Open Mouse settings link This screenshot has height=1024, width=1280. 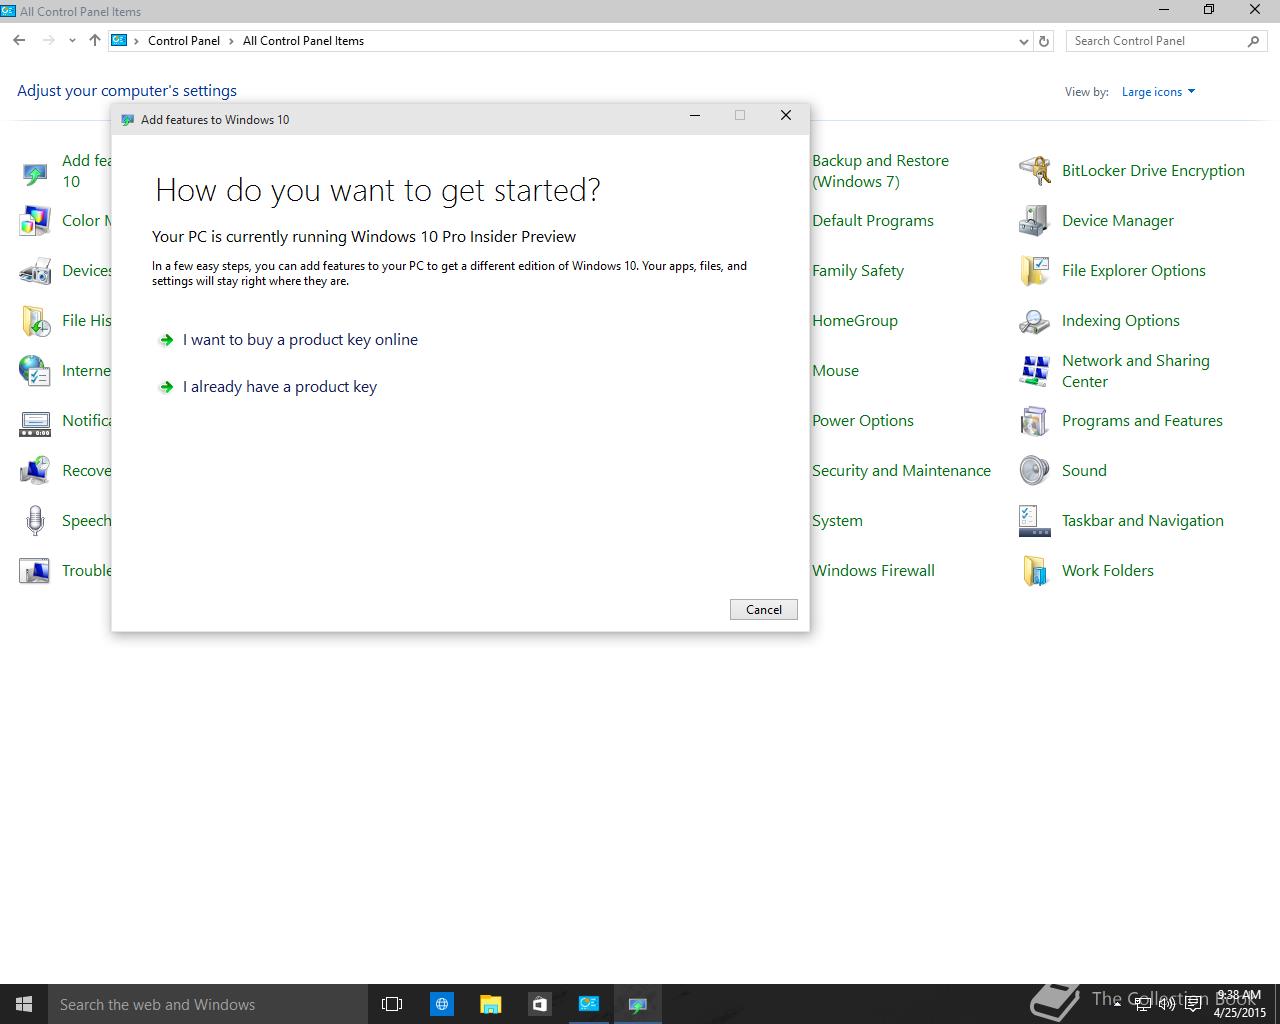(x=835, y=371)
